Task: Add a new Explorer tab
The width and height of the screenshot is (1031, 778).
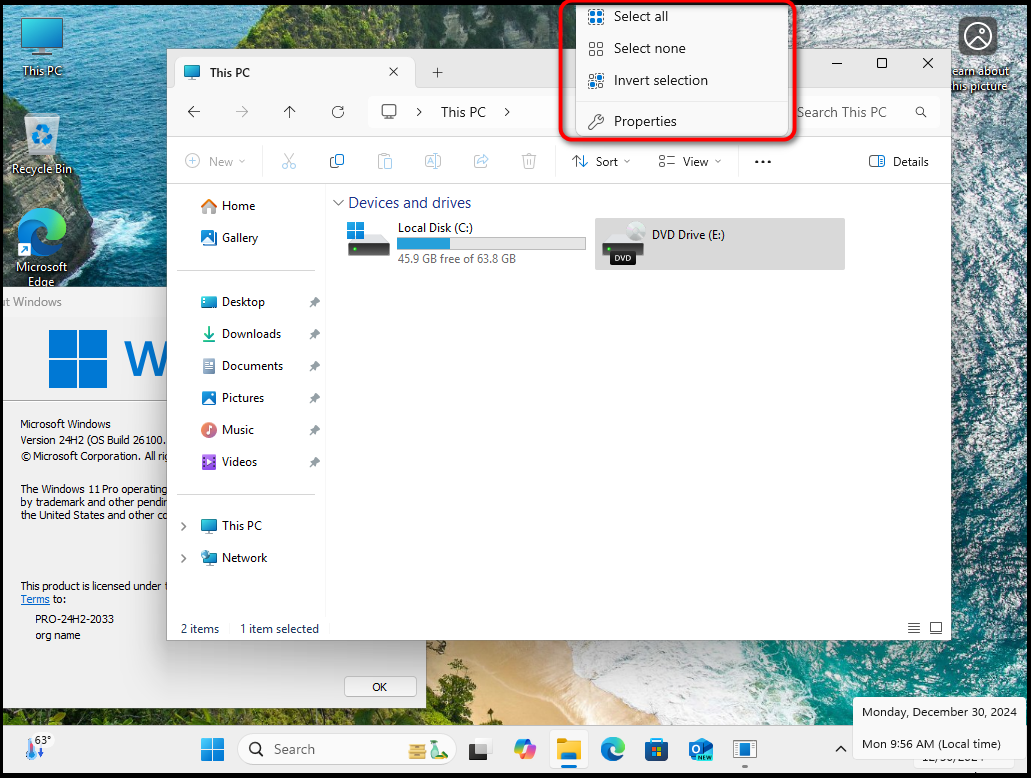Action: (x=437, y=72)
